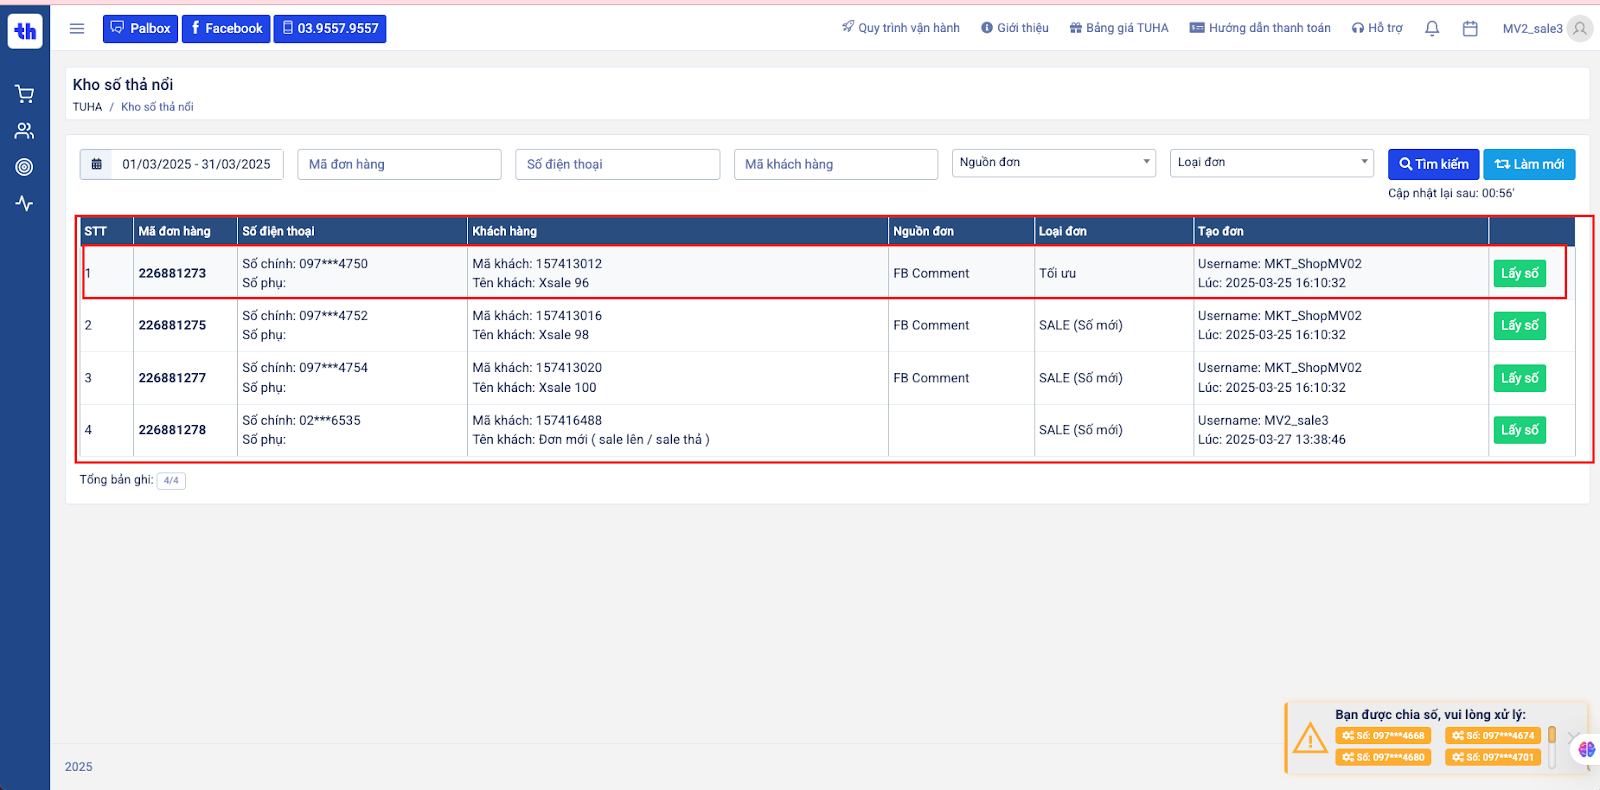
Task: Open assigned number 097***4674
Action: tap(1493, 736)
